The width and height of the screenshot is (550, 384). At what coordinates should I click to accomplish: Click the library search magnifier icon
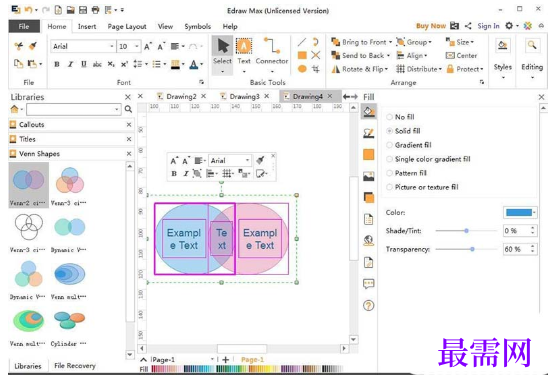(128, 109)
